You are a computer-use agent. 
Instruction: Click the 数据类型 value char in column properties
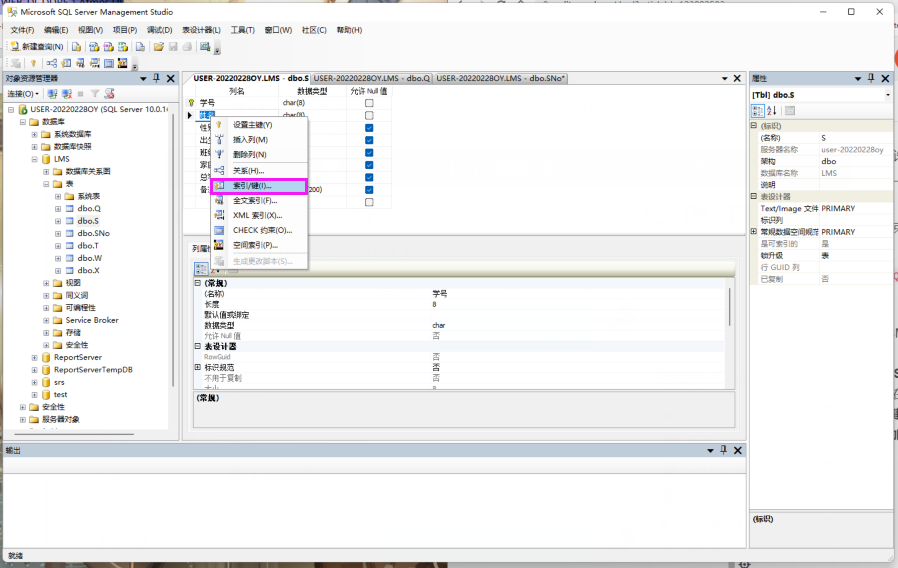(x=439, y=325)
